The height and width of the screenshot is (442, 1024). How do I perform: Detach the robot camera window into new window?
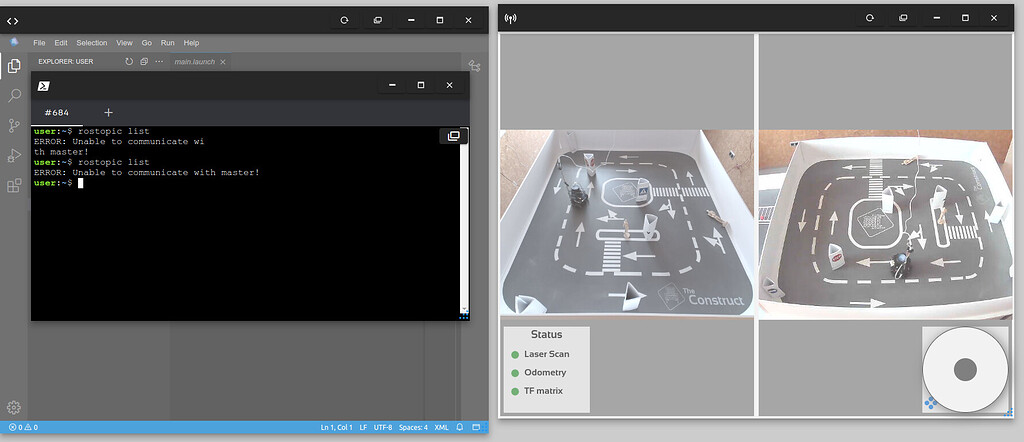tap(903, 18)
